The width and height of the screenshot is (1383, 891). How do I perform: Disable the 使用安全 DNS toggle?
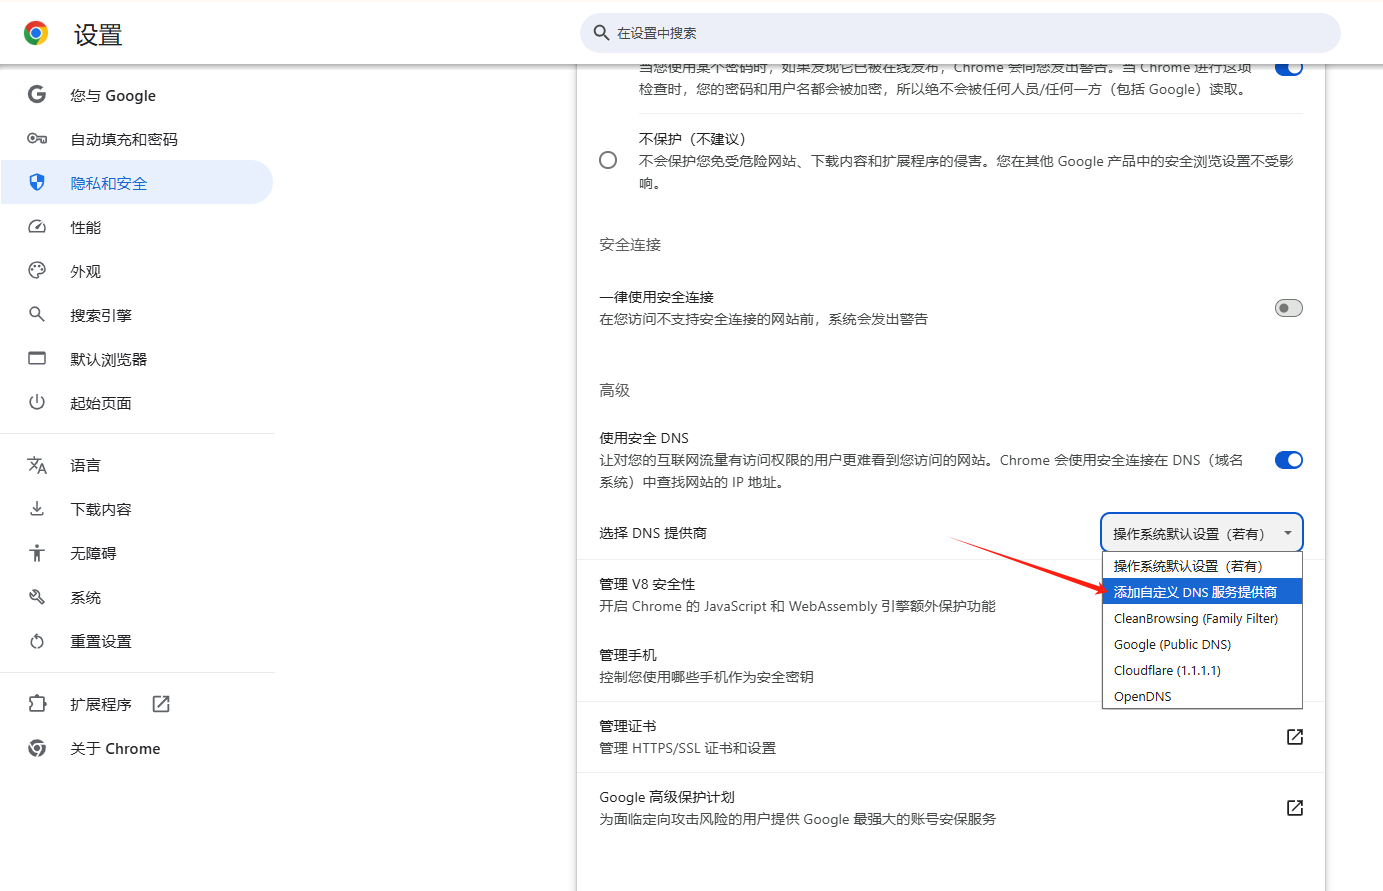coord(1289,460)
